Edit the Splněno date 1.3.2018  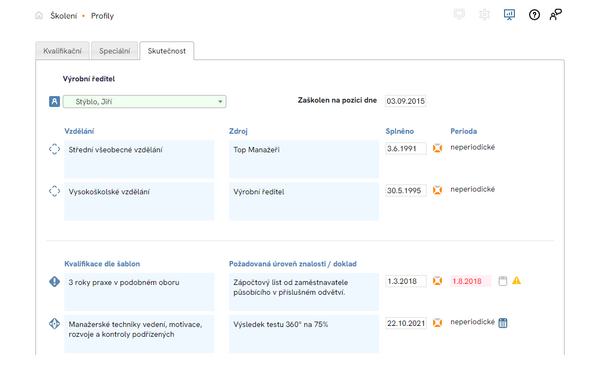pos(406,281)
